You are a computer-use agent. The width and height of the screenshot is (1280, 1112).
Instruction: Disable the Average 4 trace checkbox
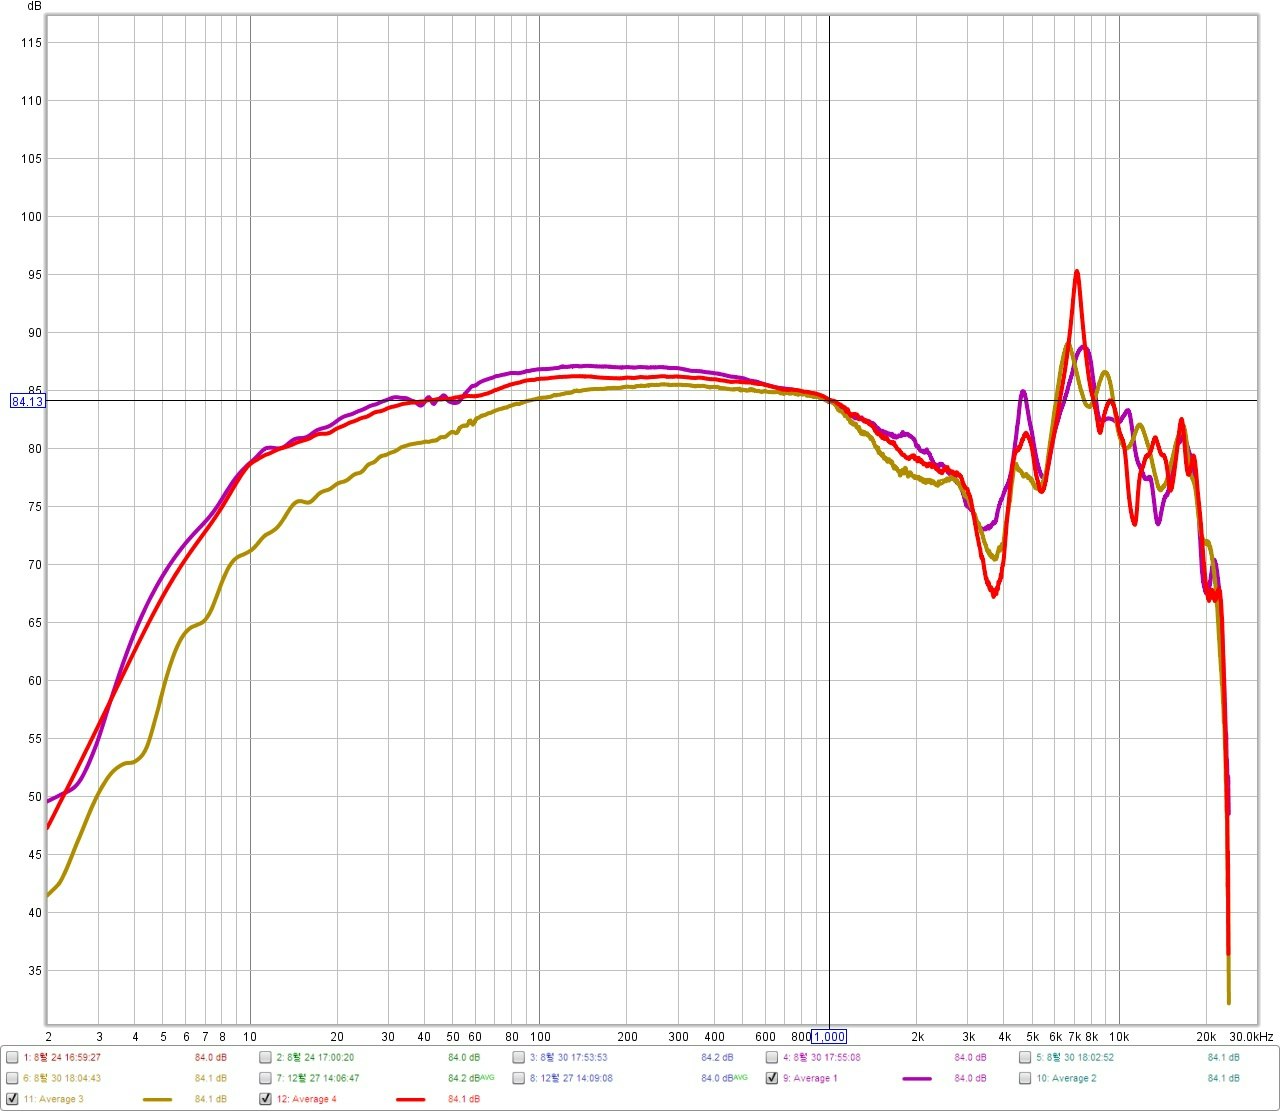(265, 1099)
